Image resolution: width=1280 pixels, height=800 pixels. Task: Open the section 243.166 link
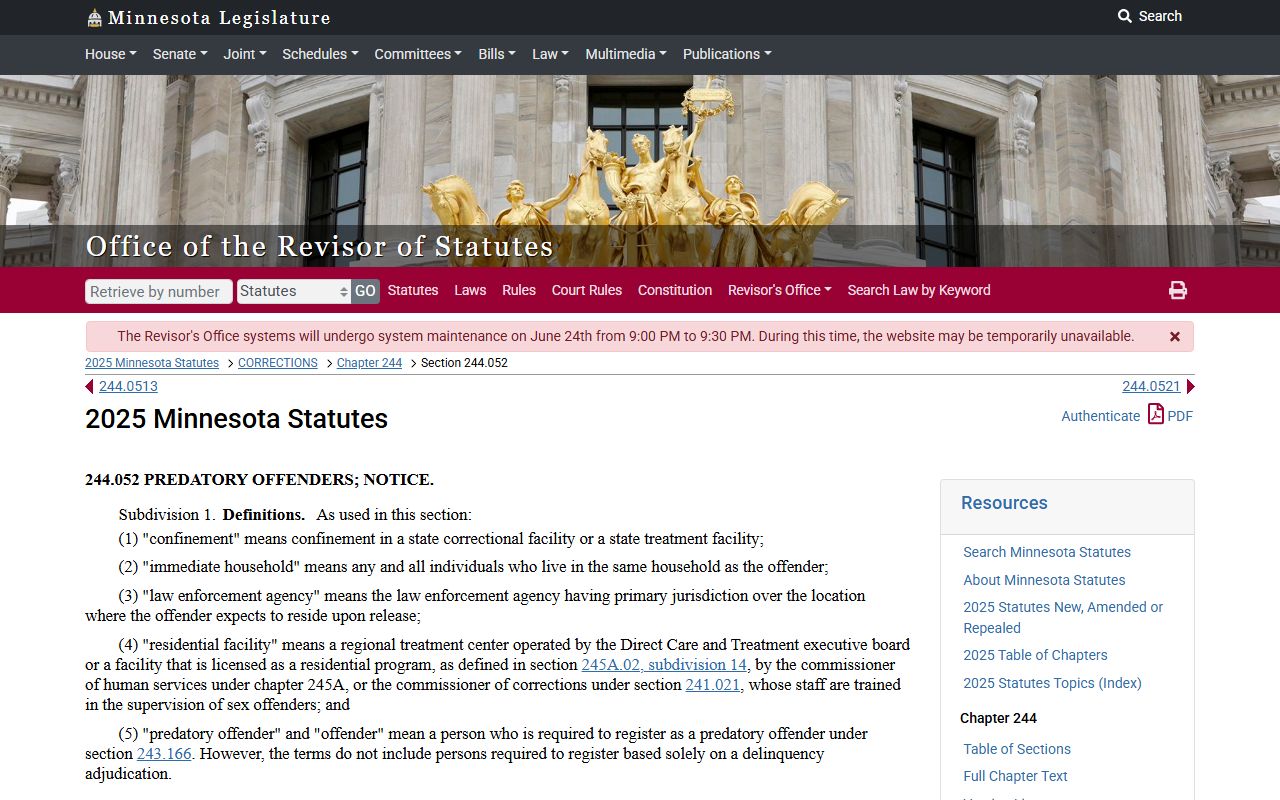point(164,753)
